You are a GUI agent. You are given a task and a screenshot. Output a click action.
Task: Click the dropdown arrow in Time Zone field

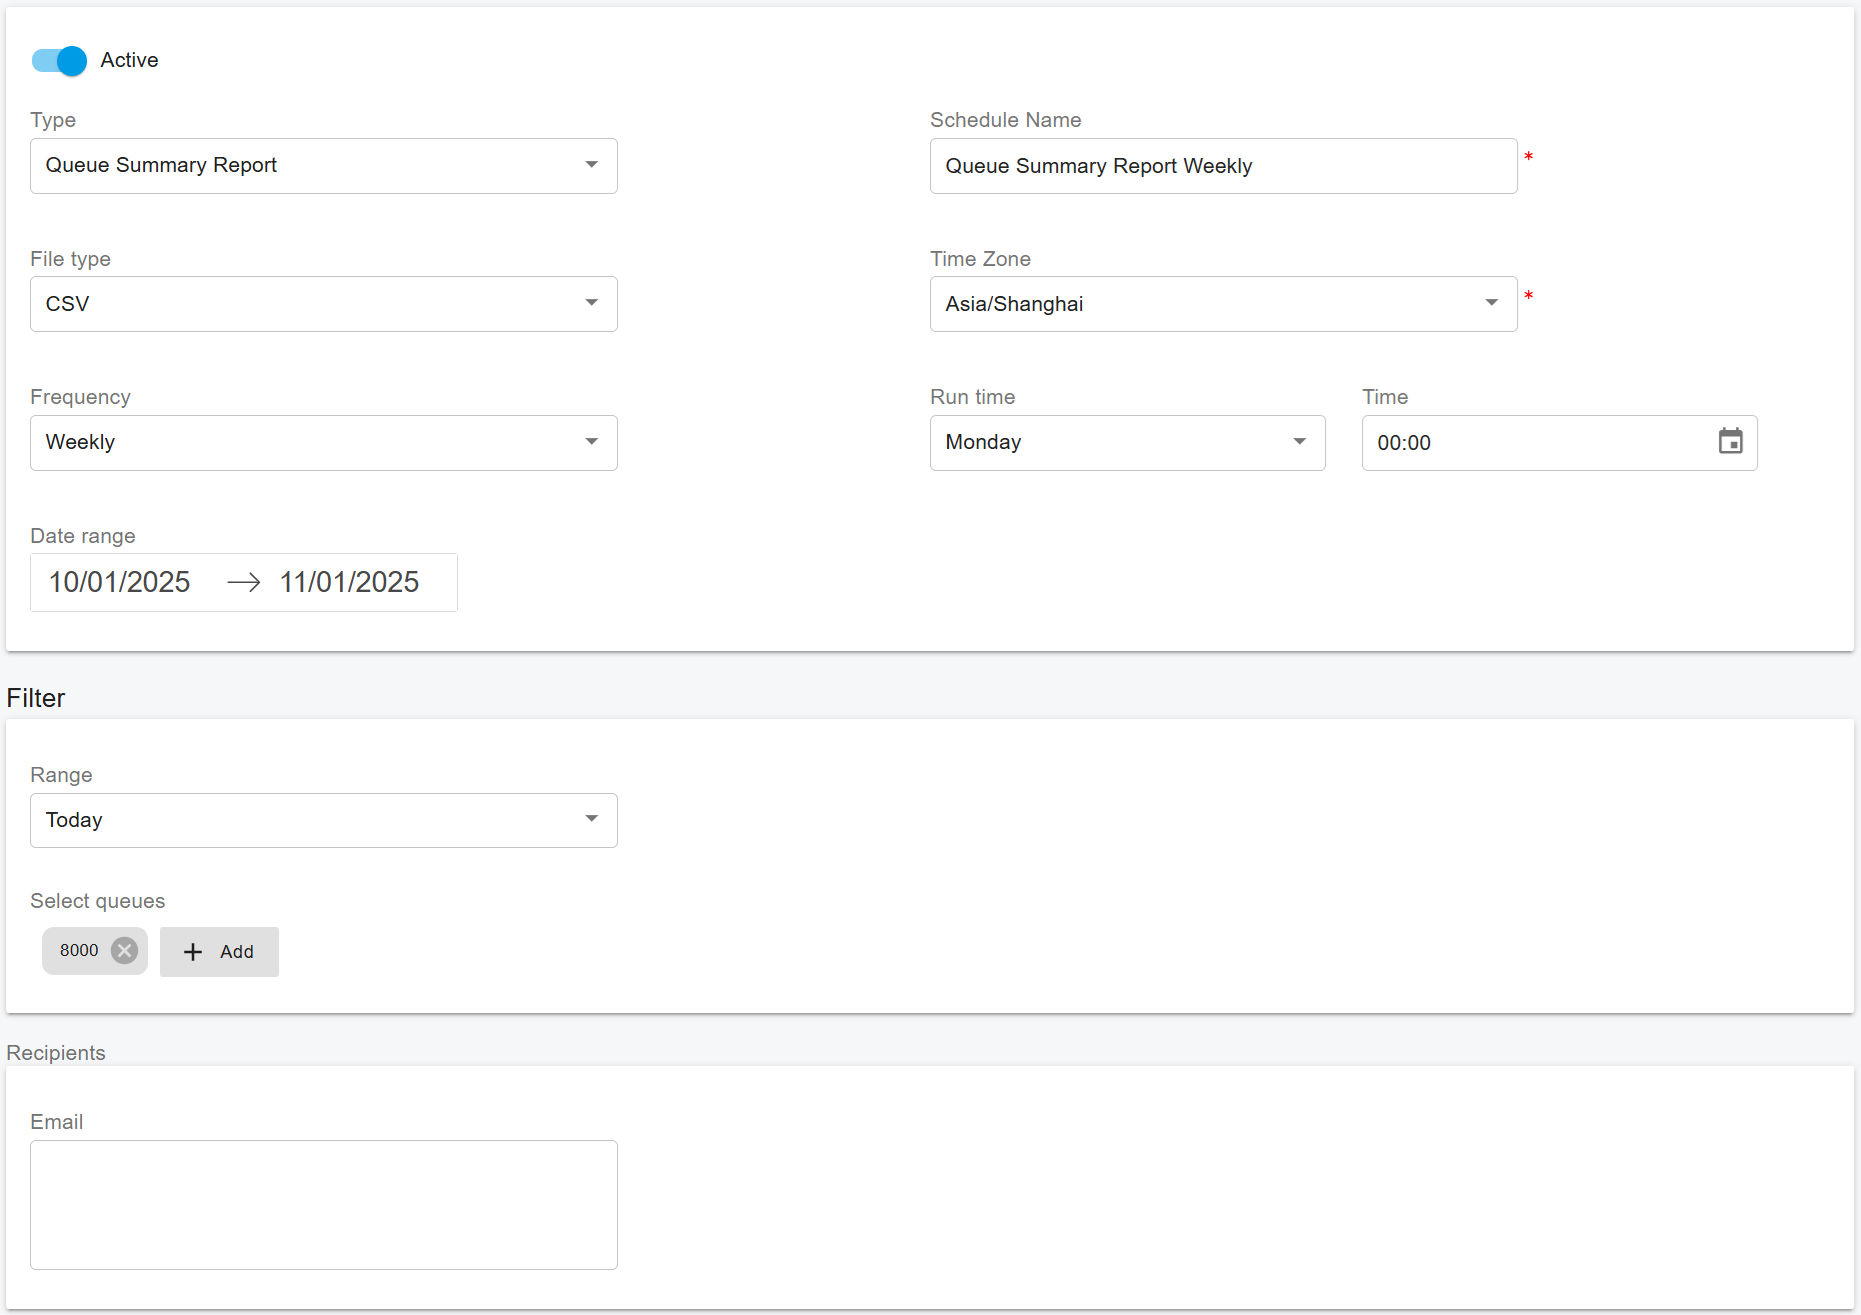click(1491, 303)
